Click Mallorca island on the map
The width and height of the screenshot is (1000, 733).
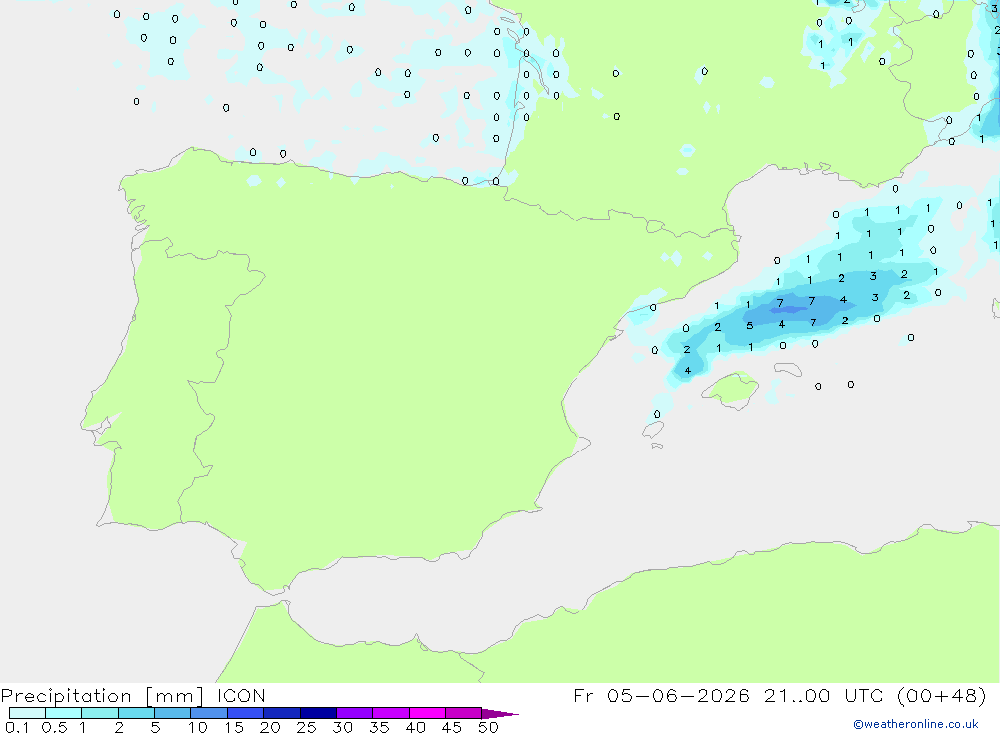pyautogui.click(x=731, y=388)
